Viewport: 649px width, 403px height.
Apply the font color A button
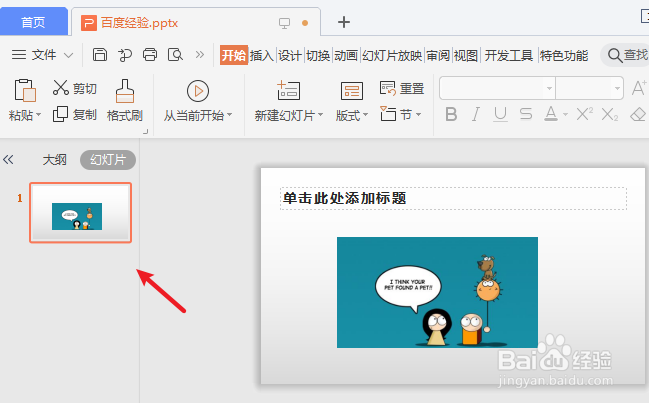click(x=550, y=114)
